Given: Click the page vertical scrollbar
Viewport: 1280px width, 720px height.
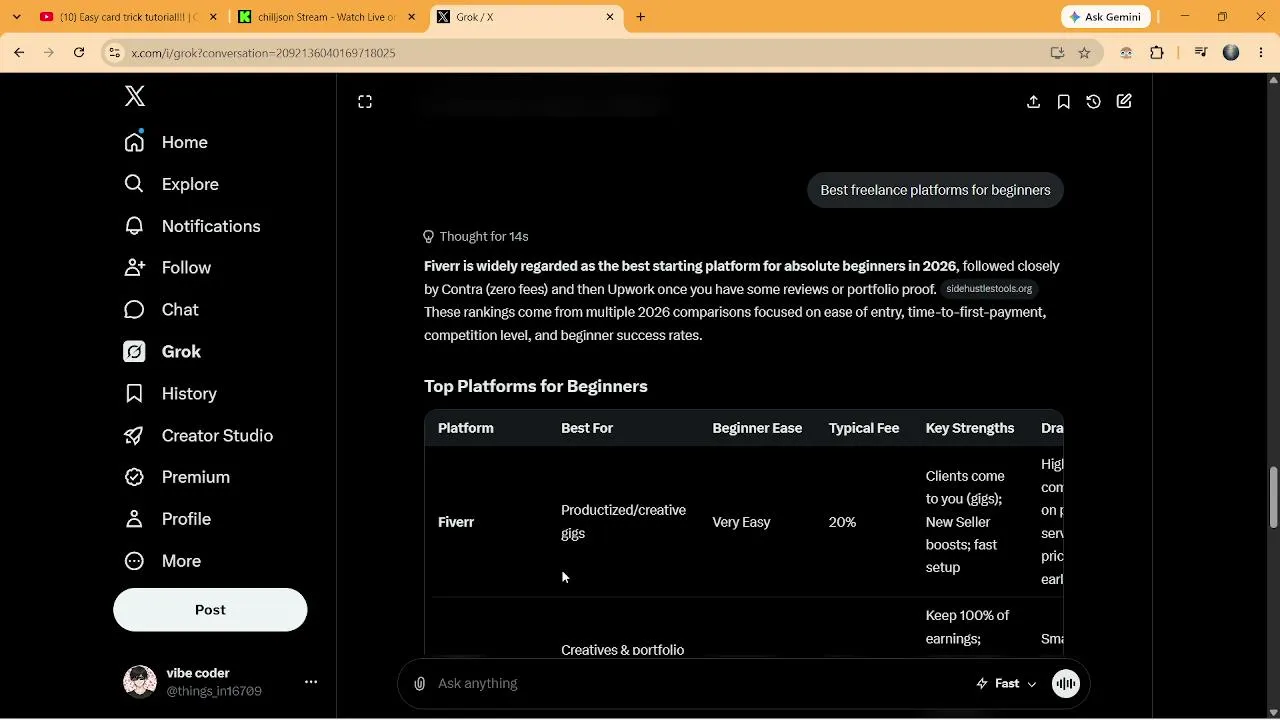Looking at the screenshot, I should [x=1273, y=498].
